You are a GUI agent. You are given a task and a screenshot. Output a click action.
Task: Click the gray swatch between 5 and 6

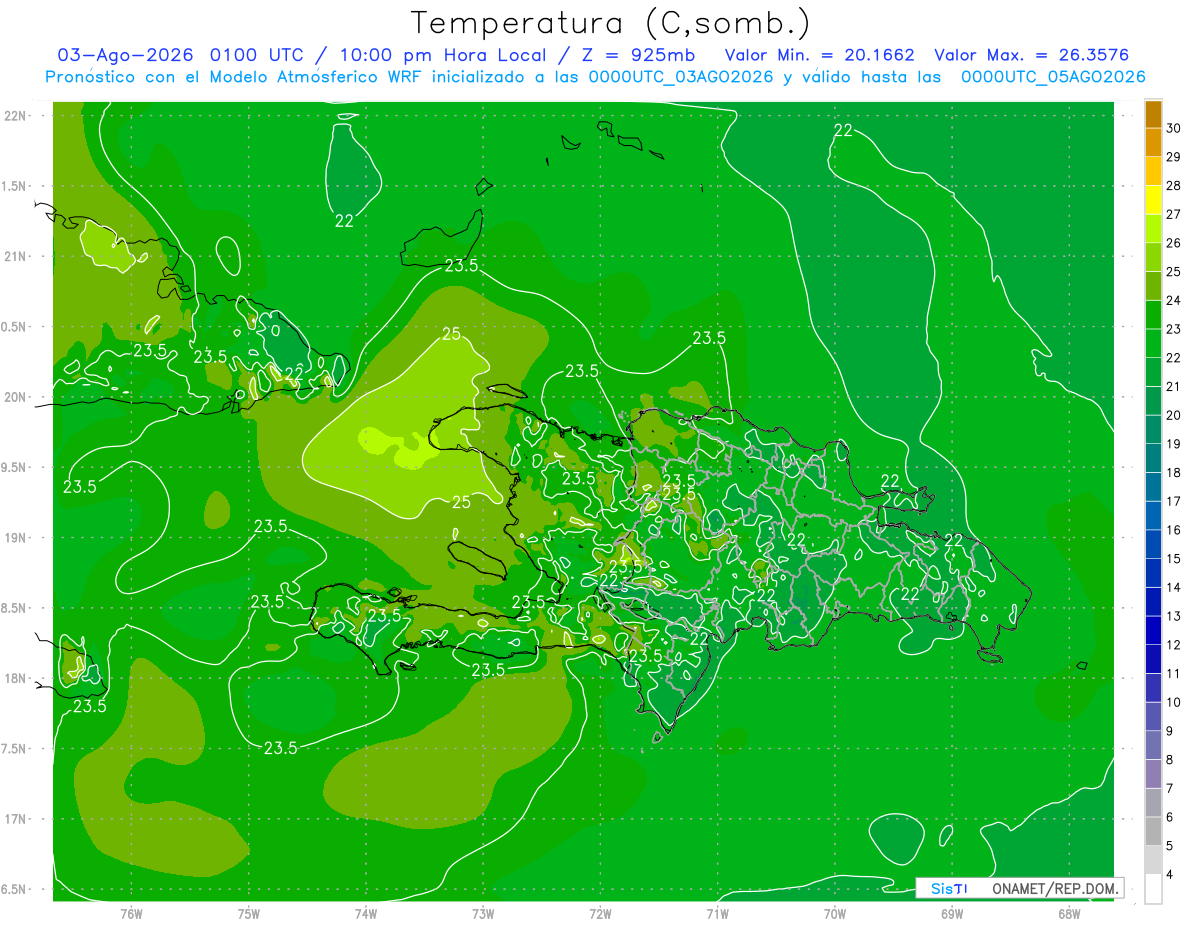point(1153,832)
